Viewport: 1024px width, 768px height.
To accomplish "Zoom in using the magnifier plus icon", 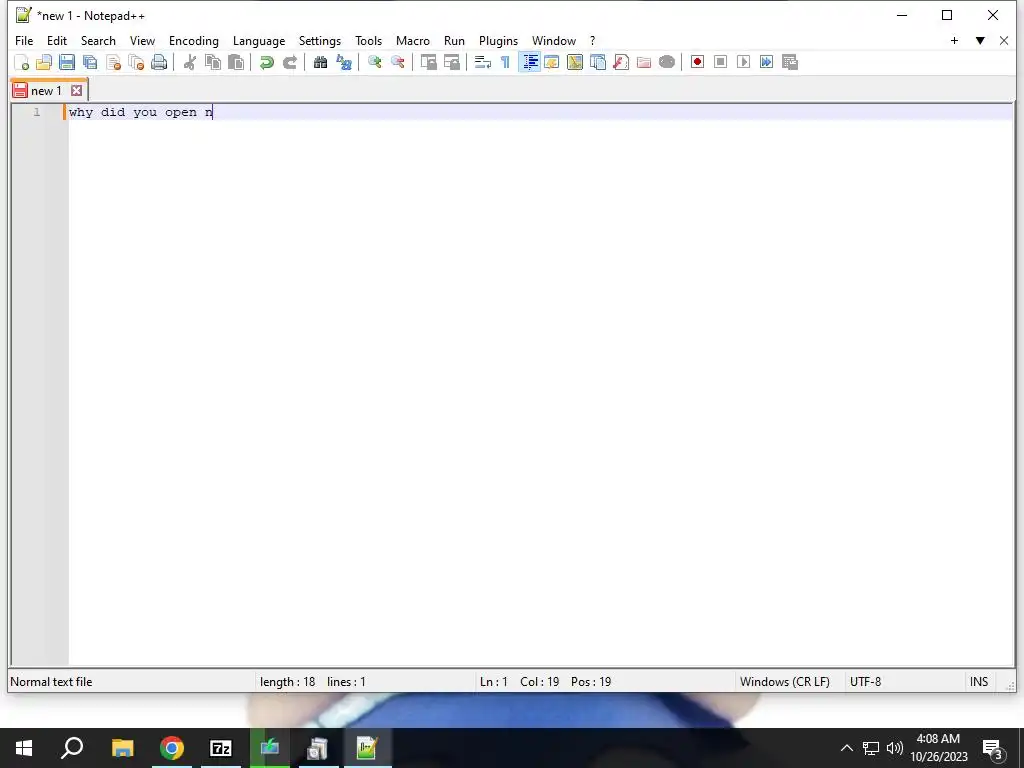I will [x=374, y=62].
